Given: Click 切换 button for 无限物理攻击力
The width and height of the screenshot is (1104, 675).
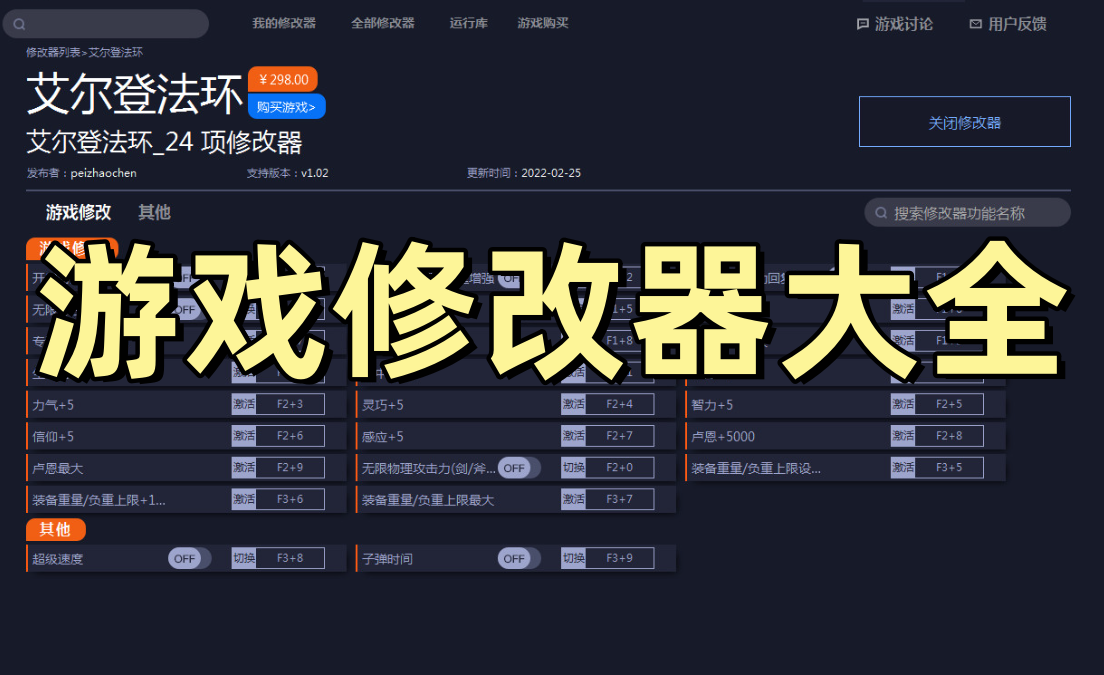Looking at the screenshot, I should pos(573,467).
